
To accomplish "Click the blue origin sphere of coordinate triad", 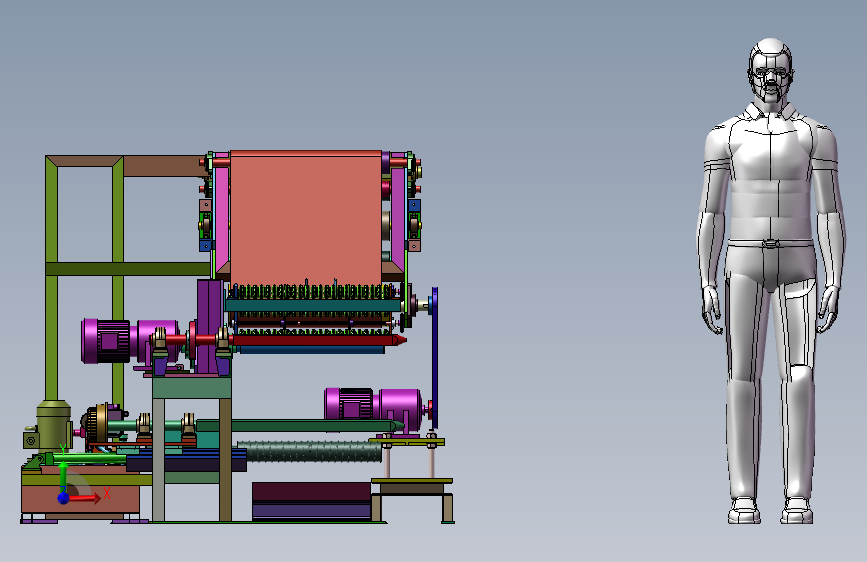I will click(x=64, y=498).
